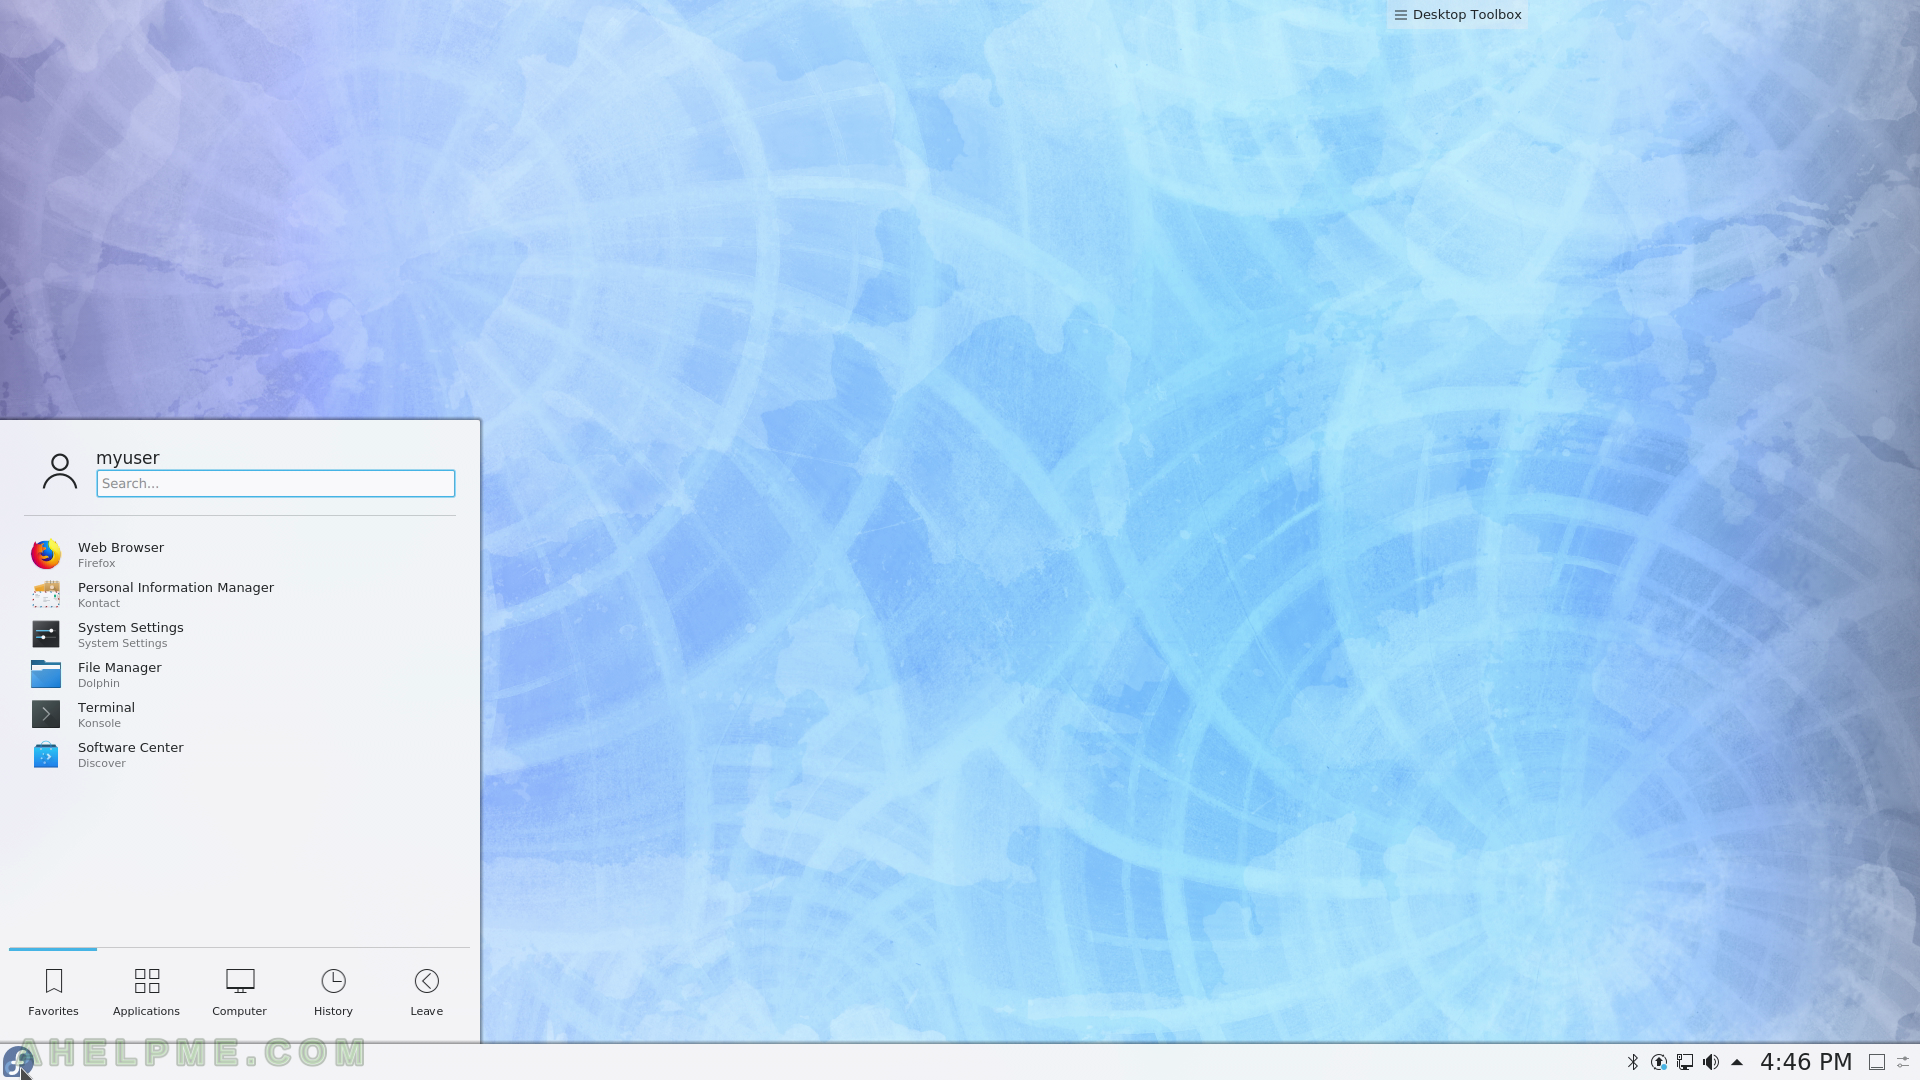Switch to the Applications tab

pyautogui.click(x=146, y=992)
